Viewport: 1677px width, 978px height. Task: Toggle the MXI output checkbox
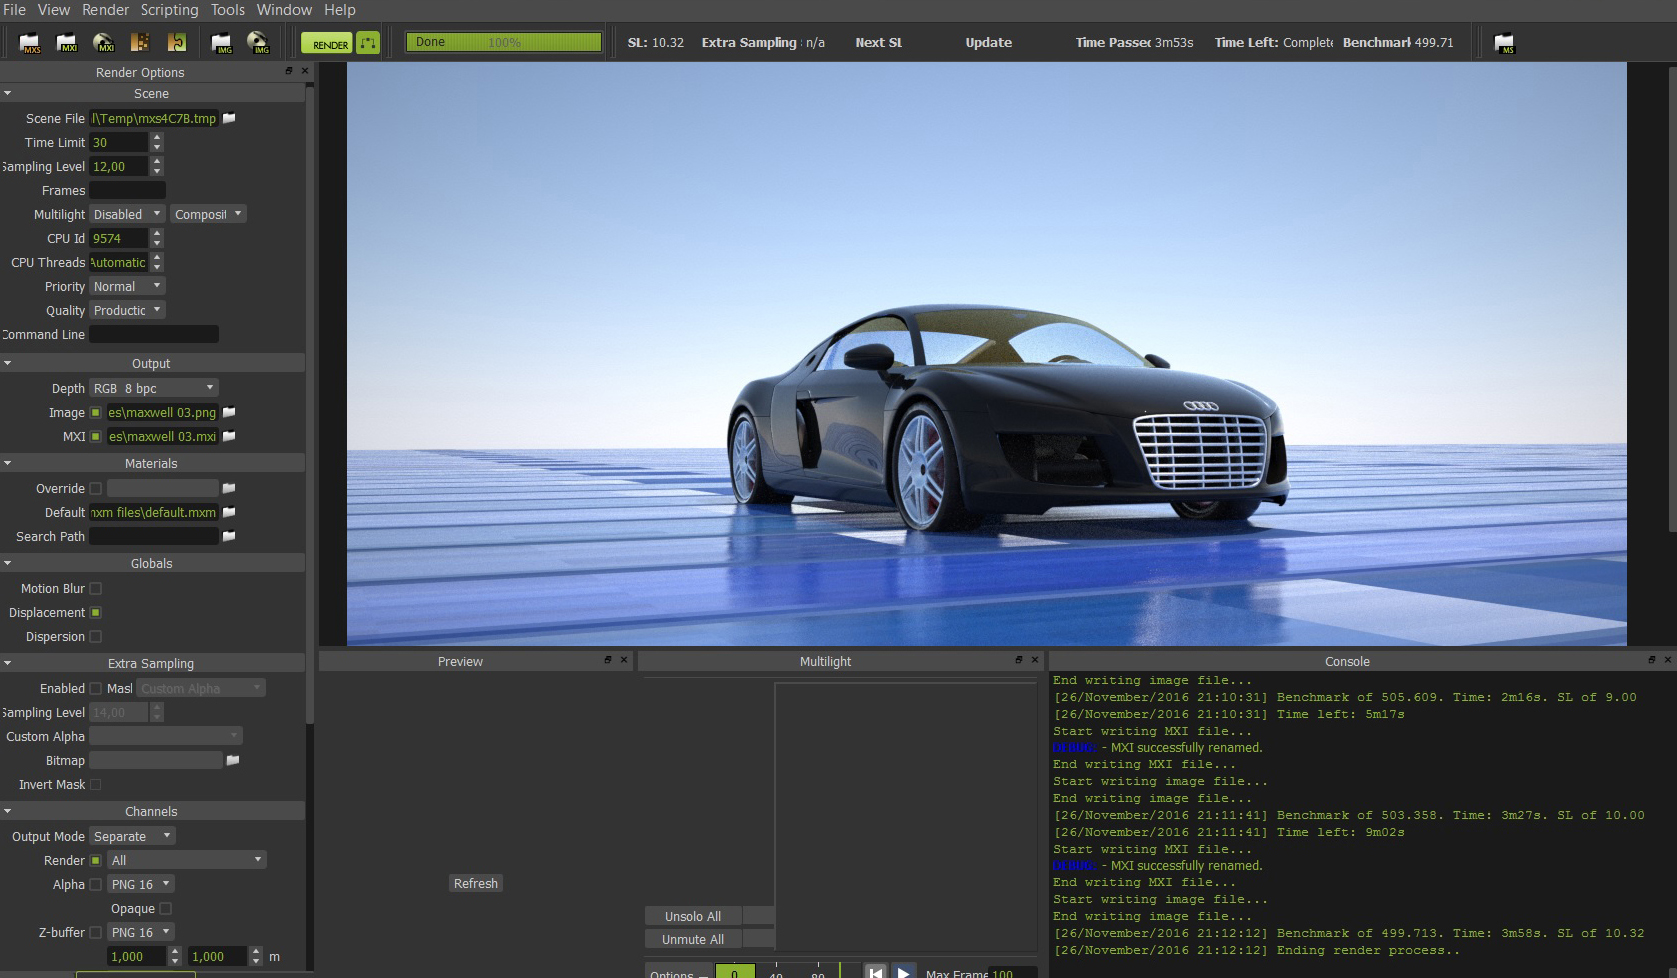click(96, 436)
